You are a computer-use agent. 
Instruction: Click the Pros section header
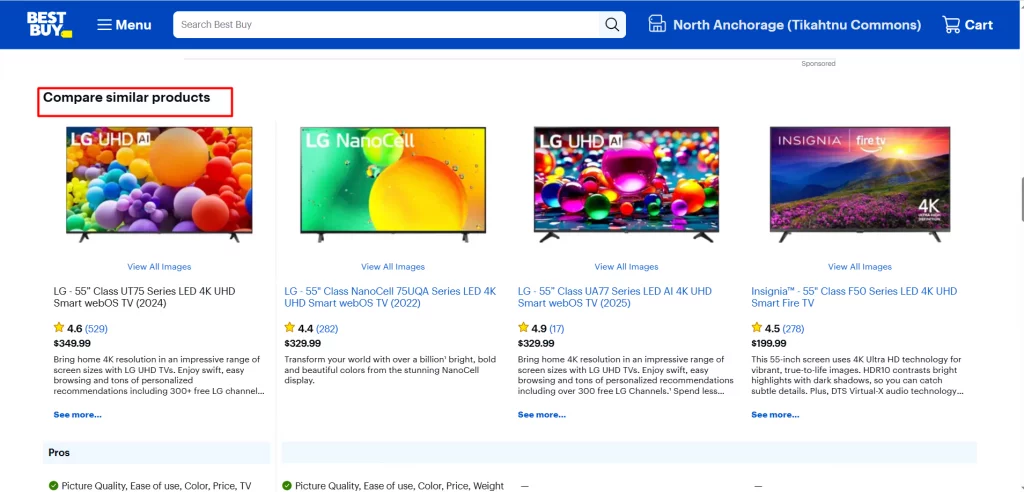(156, 453)
